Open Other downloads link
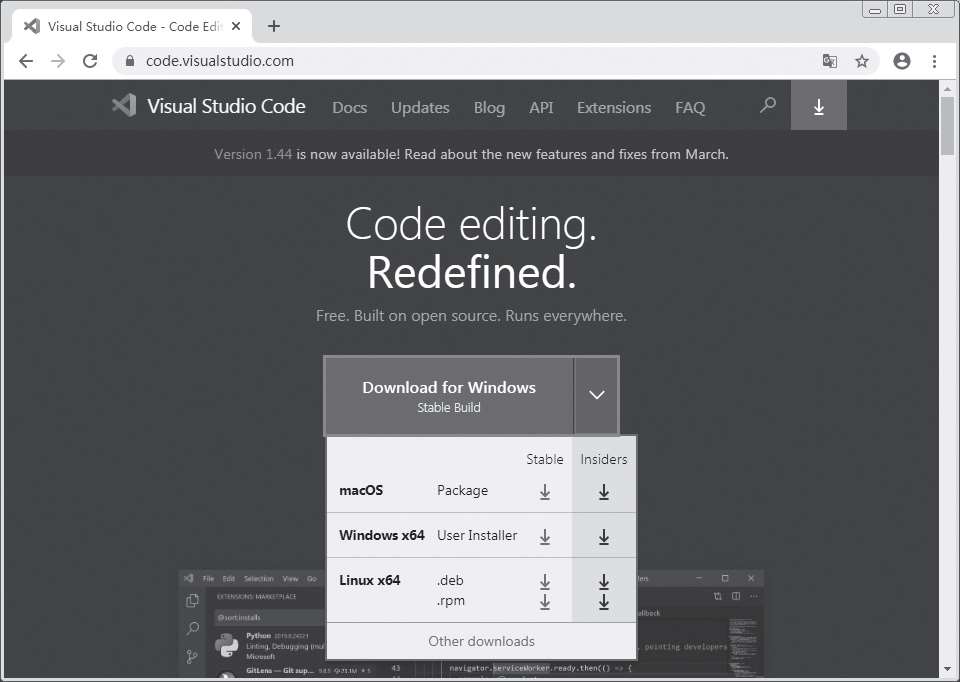960x682 pixels. [481, 641]
